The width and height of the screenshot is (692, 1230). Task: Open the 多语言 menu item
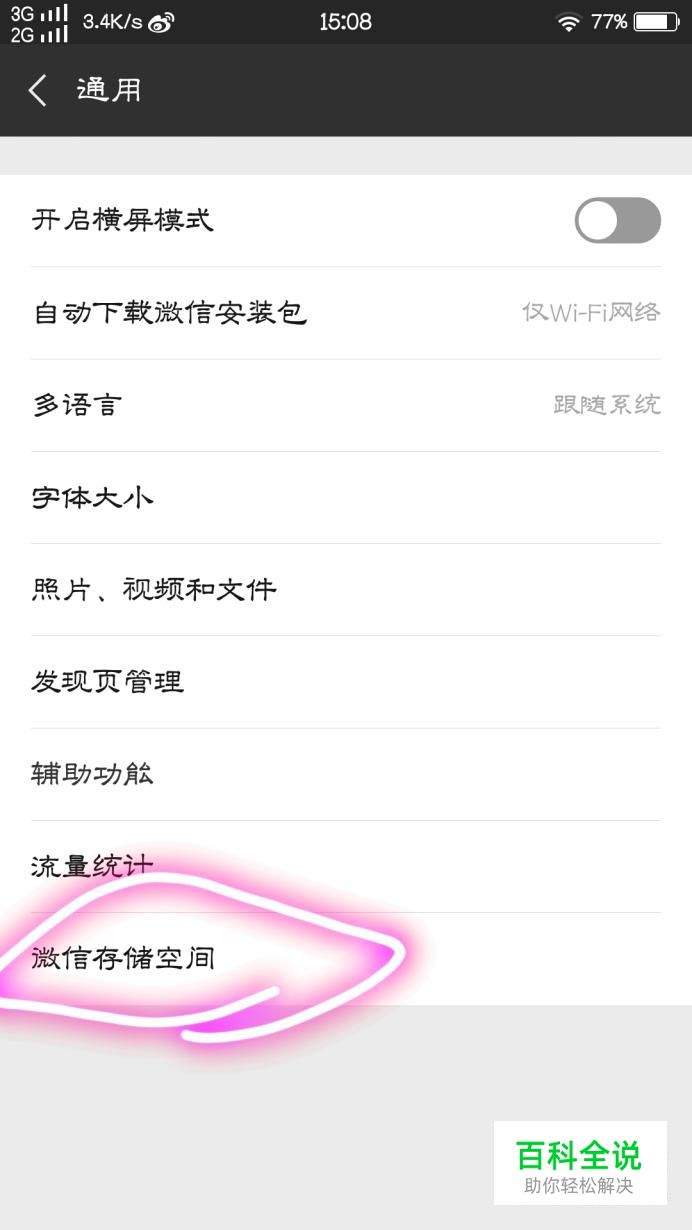click(346, 405)
